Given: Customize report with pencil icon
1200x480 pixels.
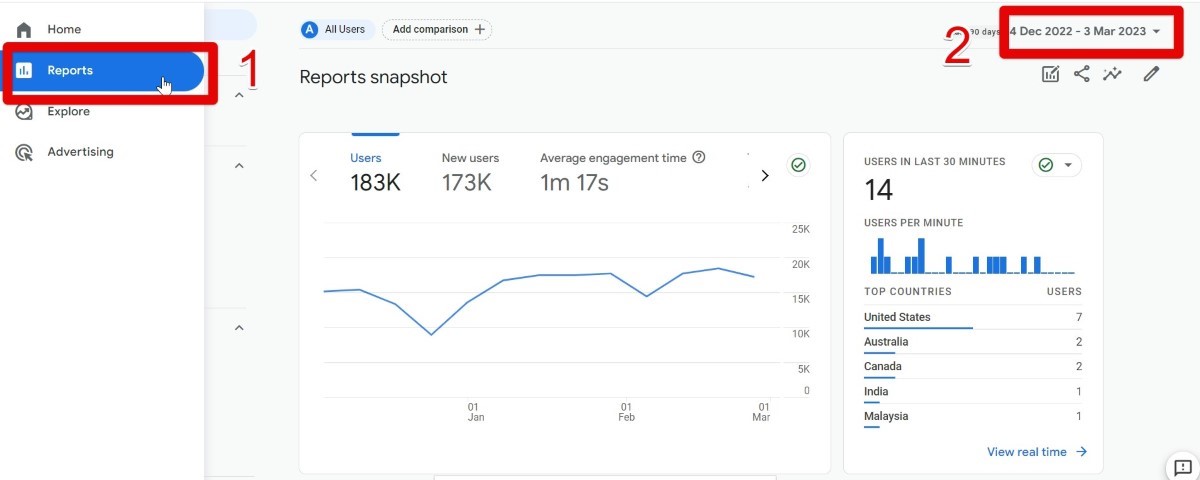Looking at the screenshot, I should tap(1151, 74).
